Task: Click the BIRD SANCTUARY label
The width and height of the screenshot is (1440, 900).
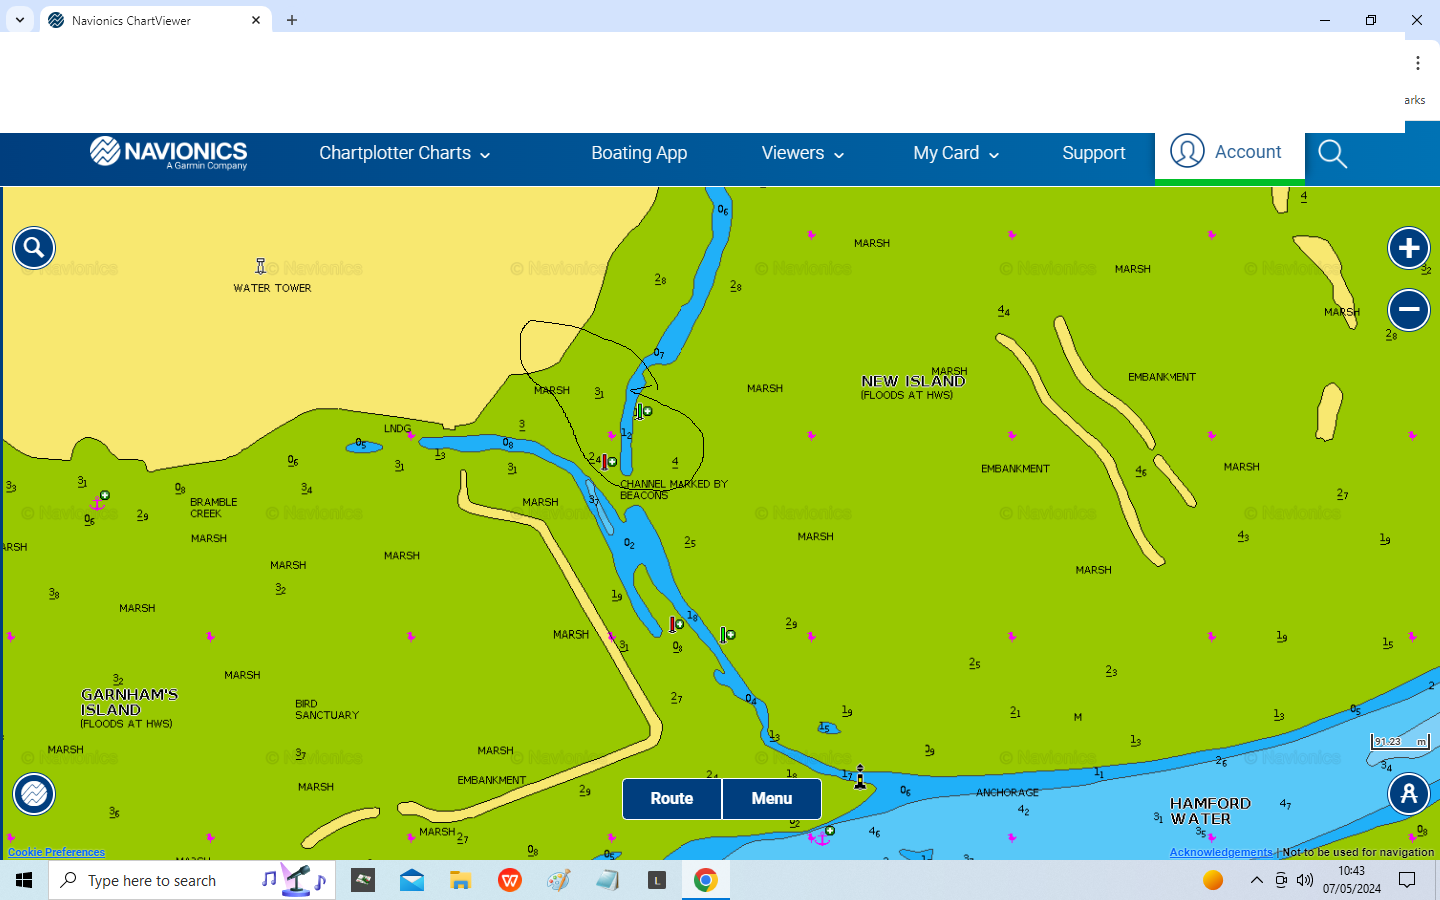Action: point(327,709)
